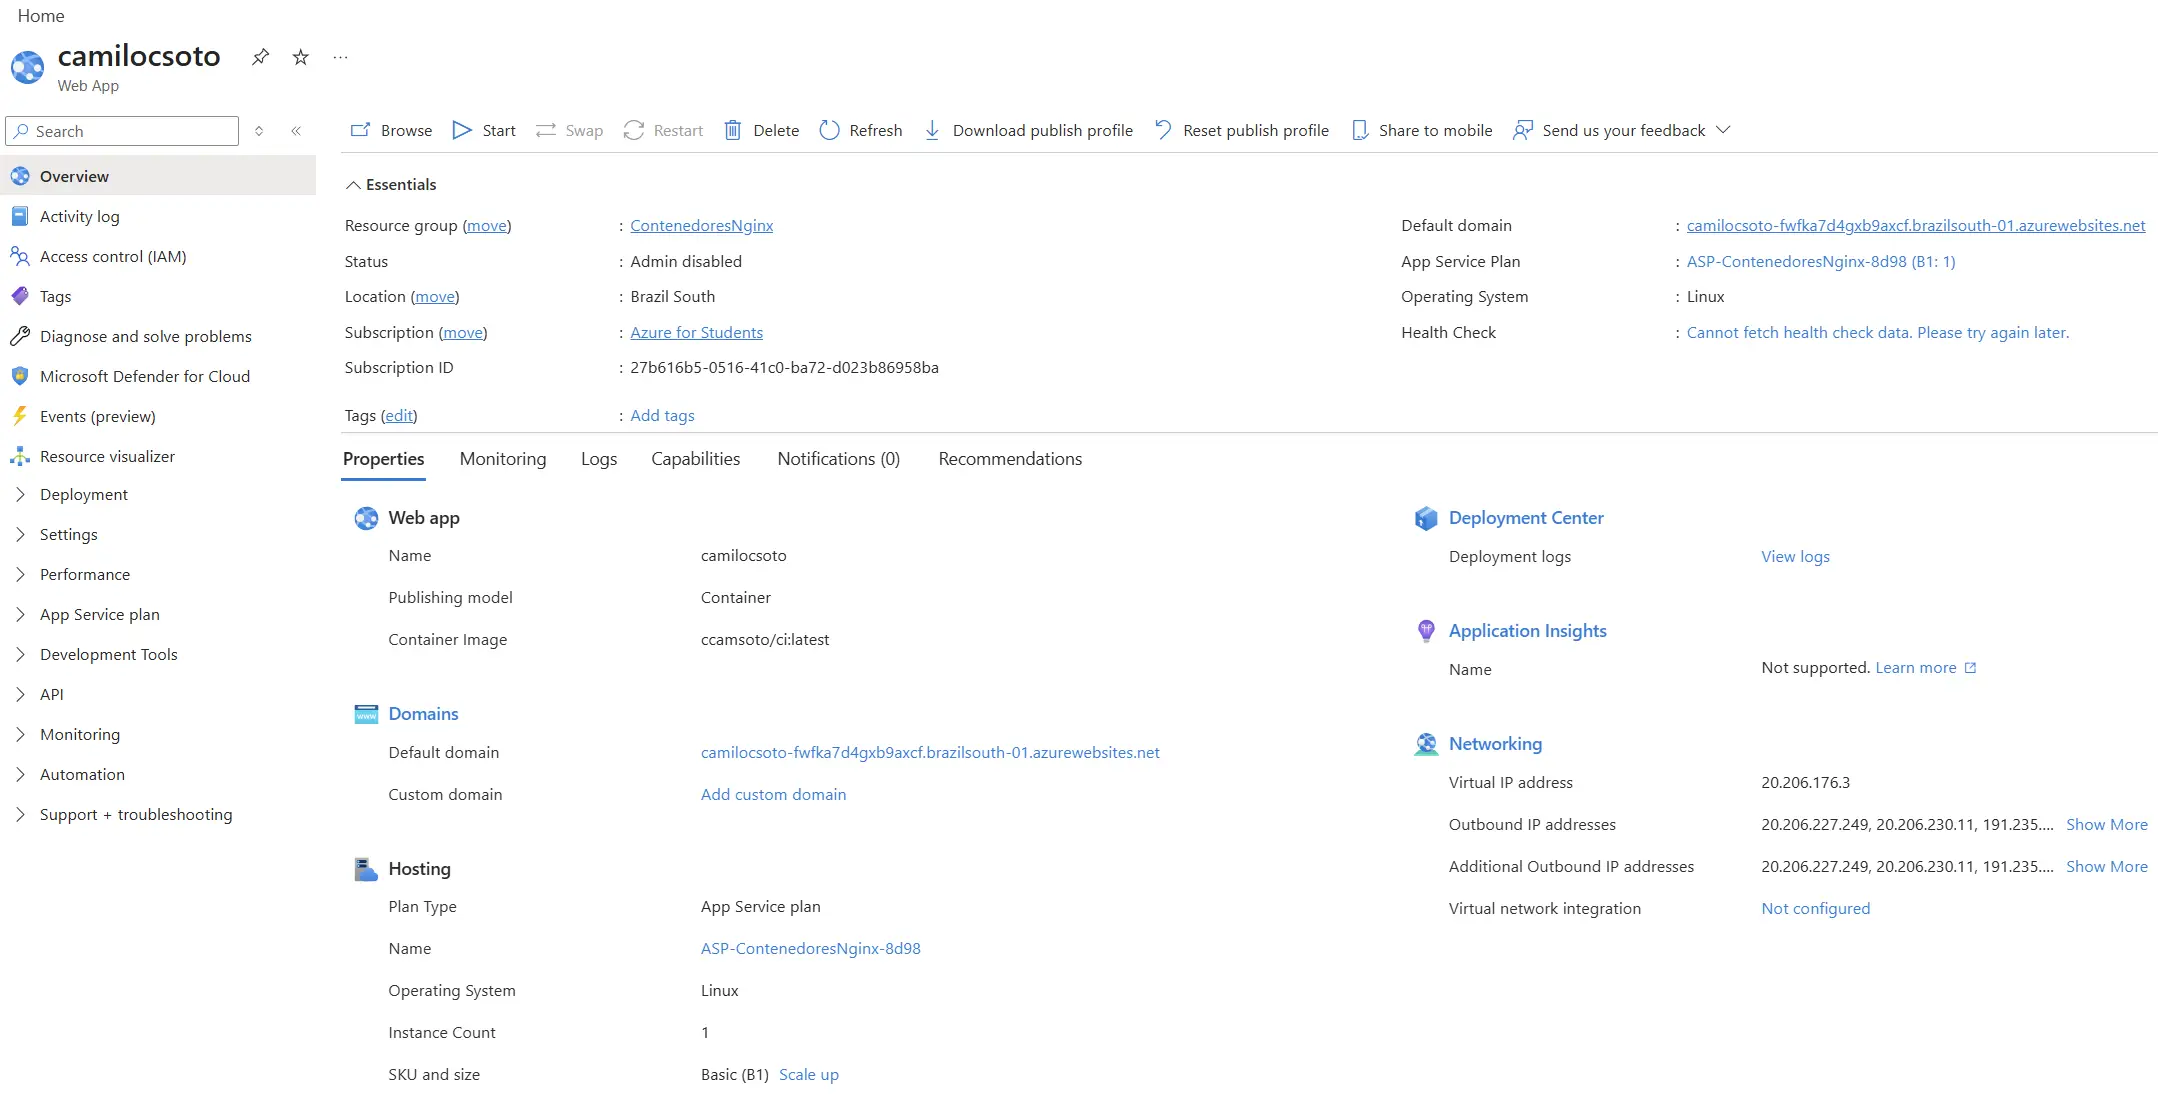
Task: Restart the web app
Action: [x=663, y=130]
